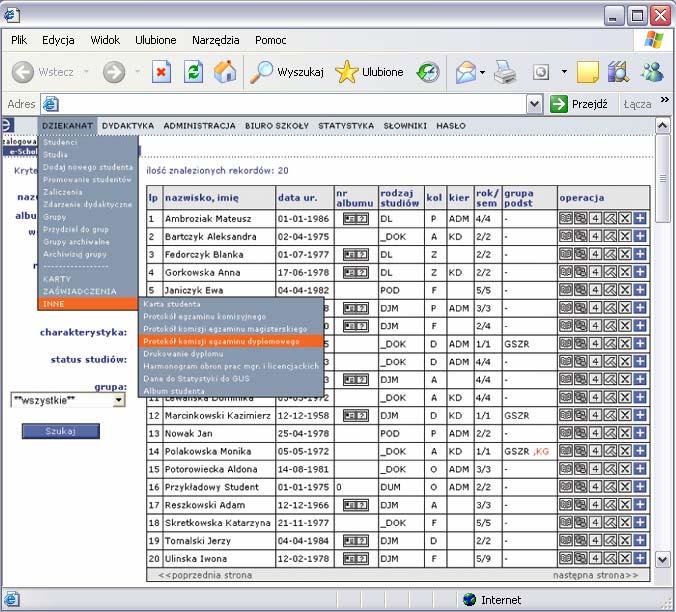
Task: Refresh the page with the green arrows icon
Action: pyautogui.click(x=193, y=72)
